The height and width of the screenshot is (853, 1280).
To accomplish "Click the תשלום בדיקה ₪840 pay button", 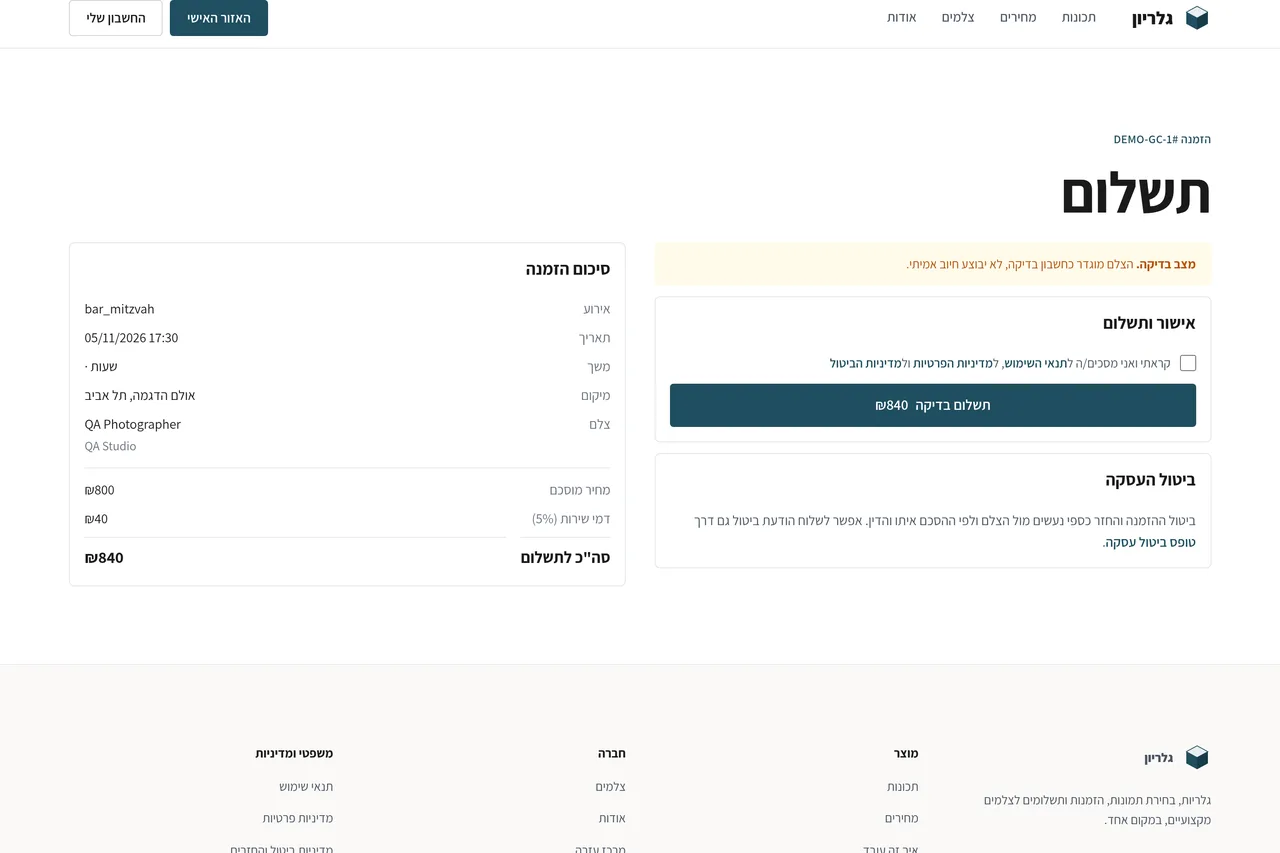I will (933, 405).
